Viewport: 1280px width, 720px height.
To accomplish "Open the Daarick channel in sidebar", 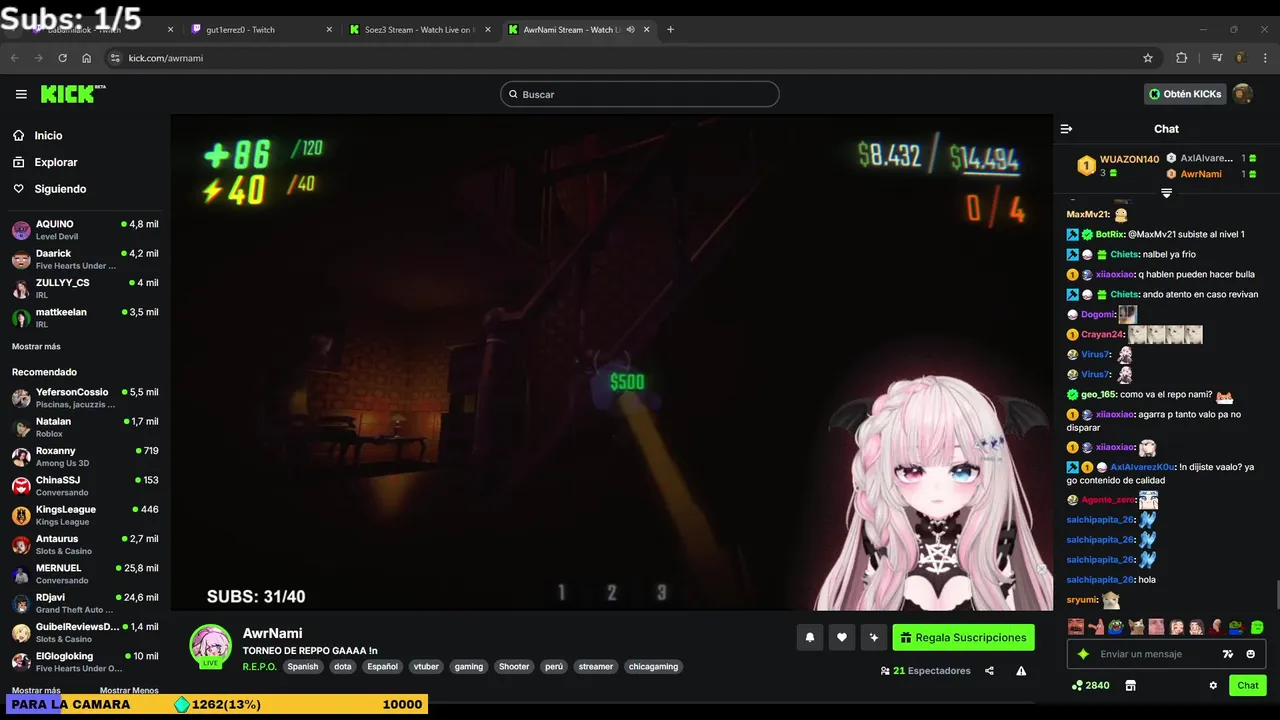I will 85,259.
